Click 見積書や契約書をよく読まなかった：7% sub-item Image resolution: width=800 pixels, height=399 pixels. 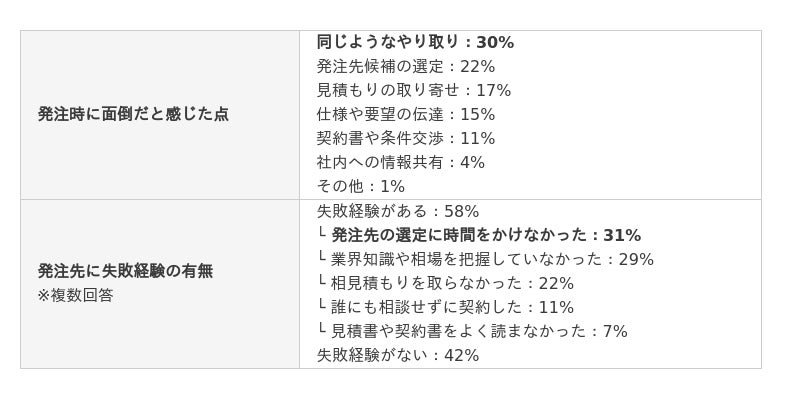tap(479, 331)
